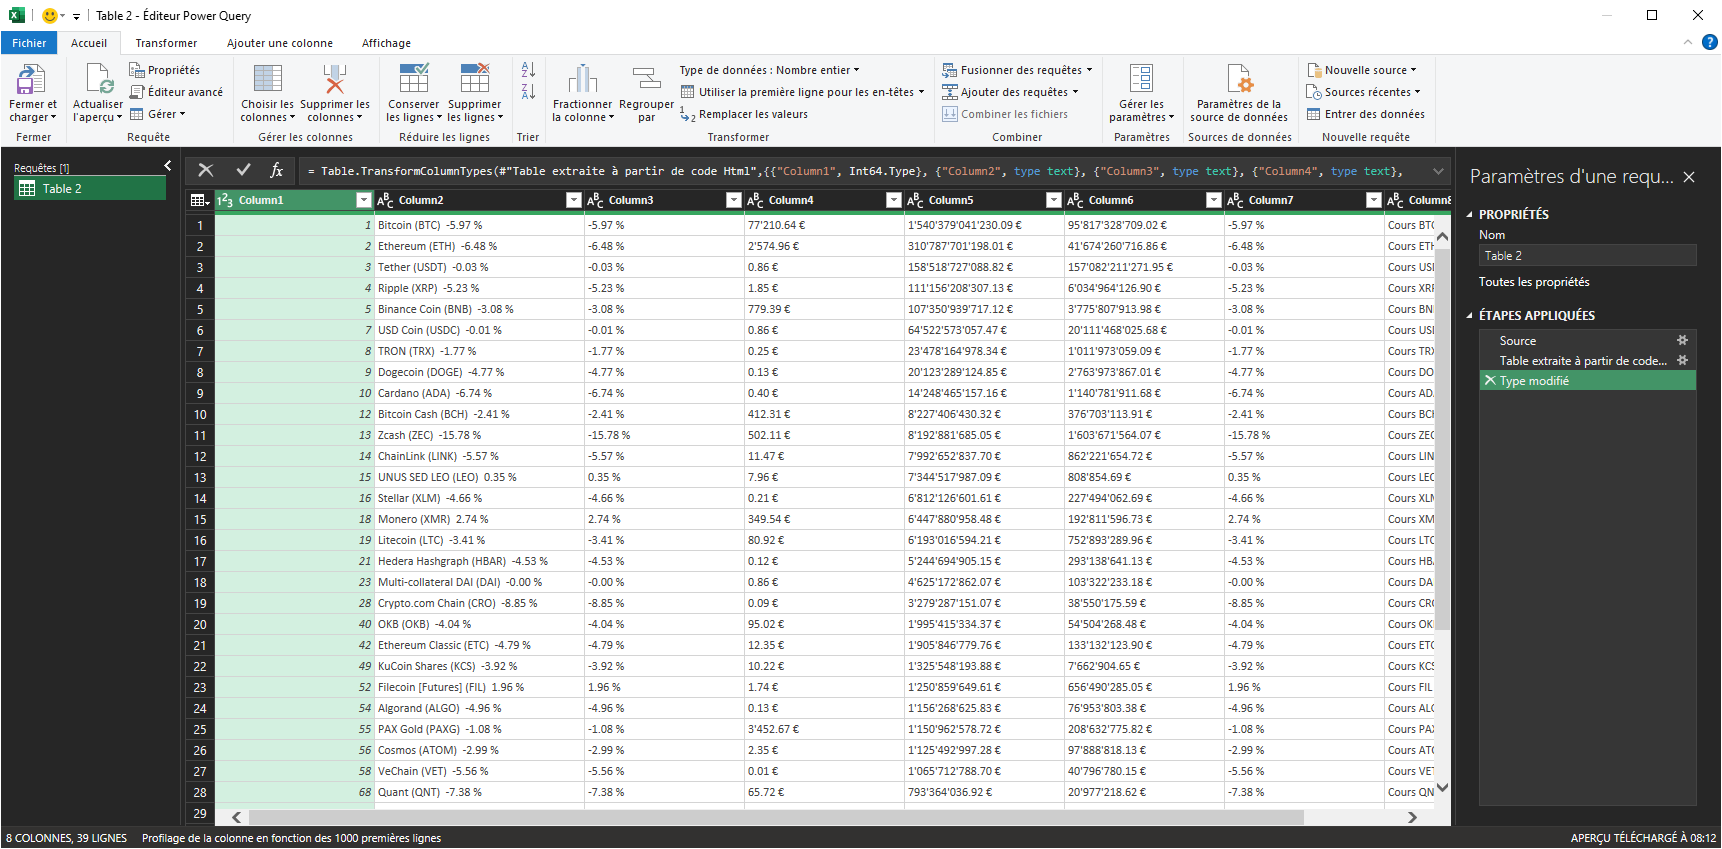Click the horizontal scrollbar thumb
The image size is (1722, 849).
tap(775, 817)
